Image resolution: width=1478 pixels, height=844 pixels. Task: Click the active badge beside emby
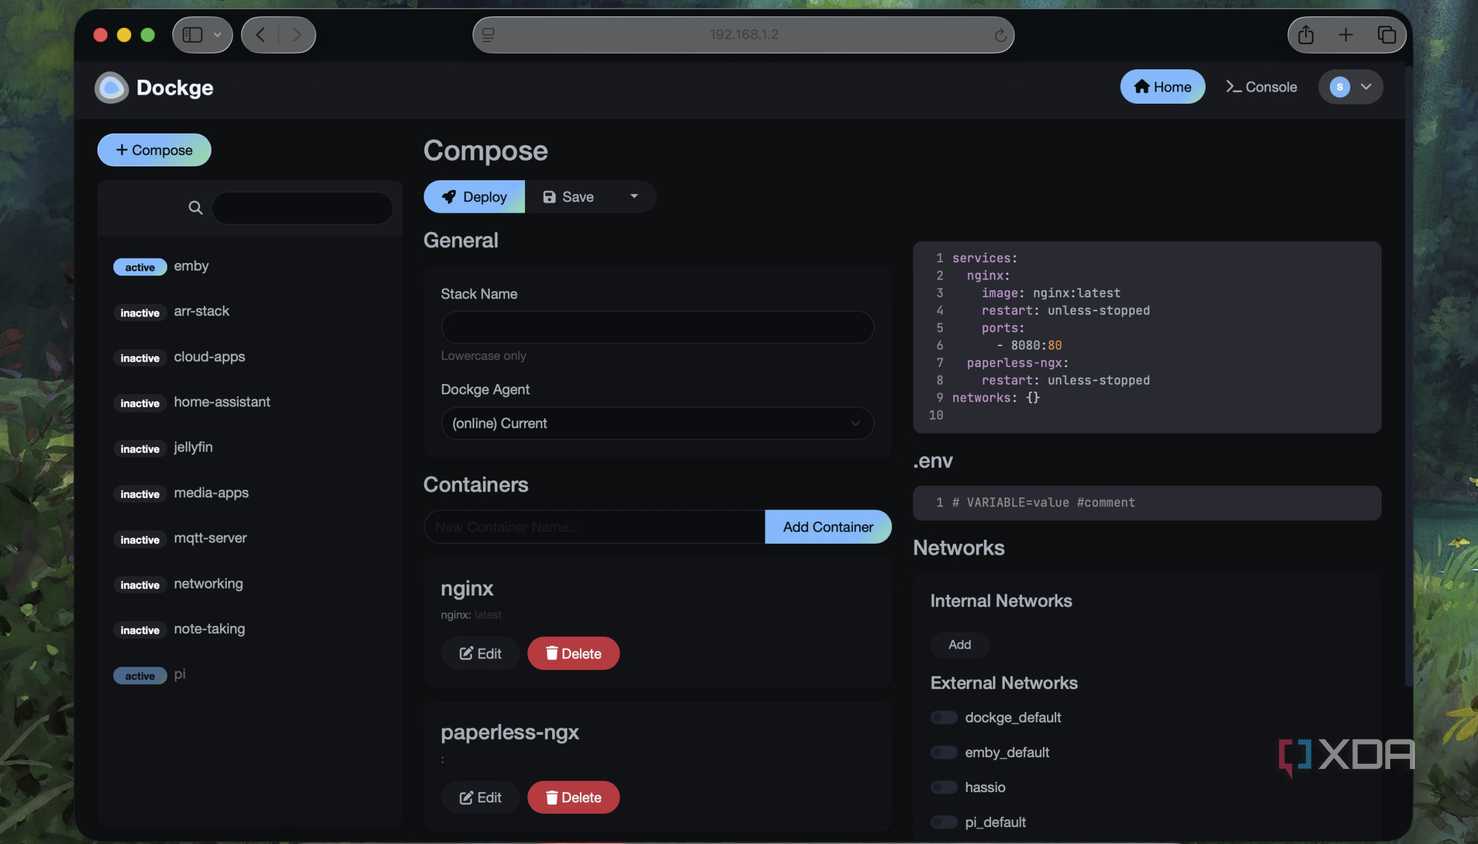click(140, 267)
